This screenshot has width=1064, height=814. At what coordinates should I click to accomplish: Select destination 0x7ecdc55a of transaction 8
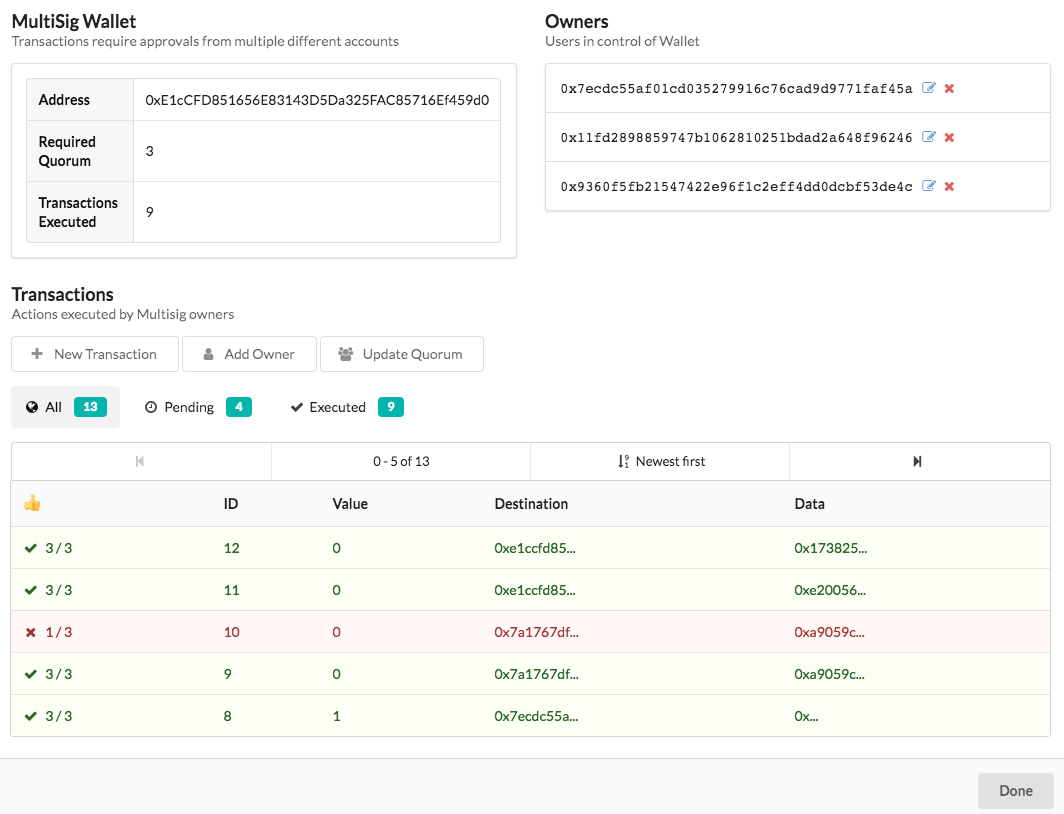pyautogui.click(x=536, y=716)
